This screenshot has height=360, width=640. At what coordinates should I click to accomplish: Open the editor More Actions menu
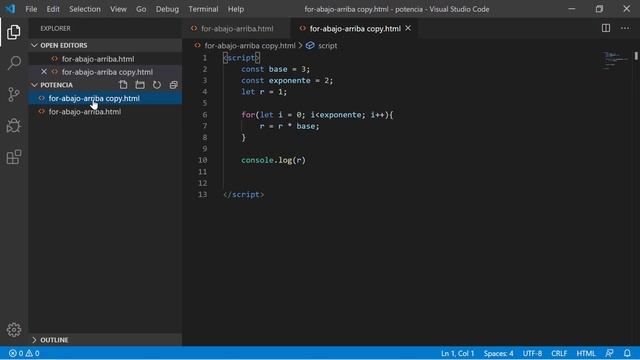coord(625,28)
